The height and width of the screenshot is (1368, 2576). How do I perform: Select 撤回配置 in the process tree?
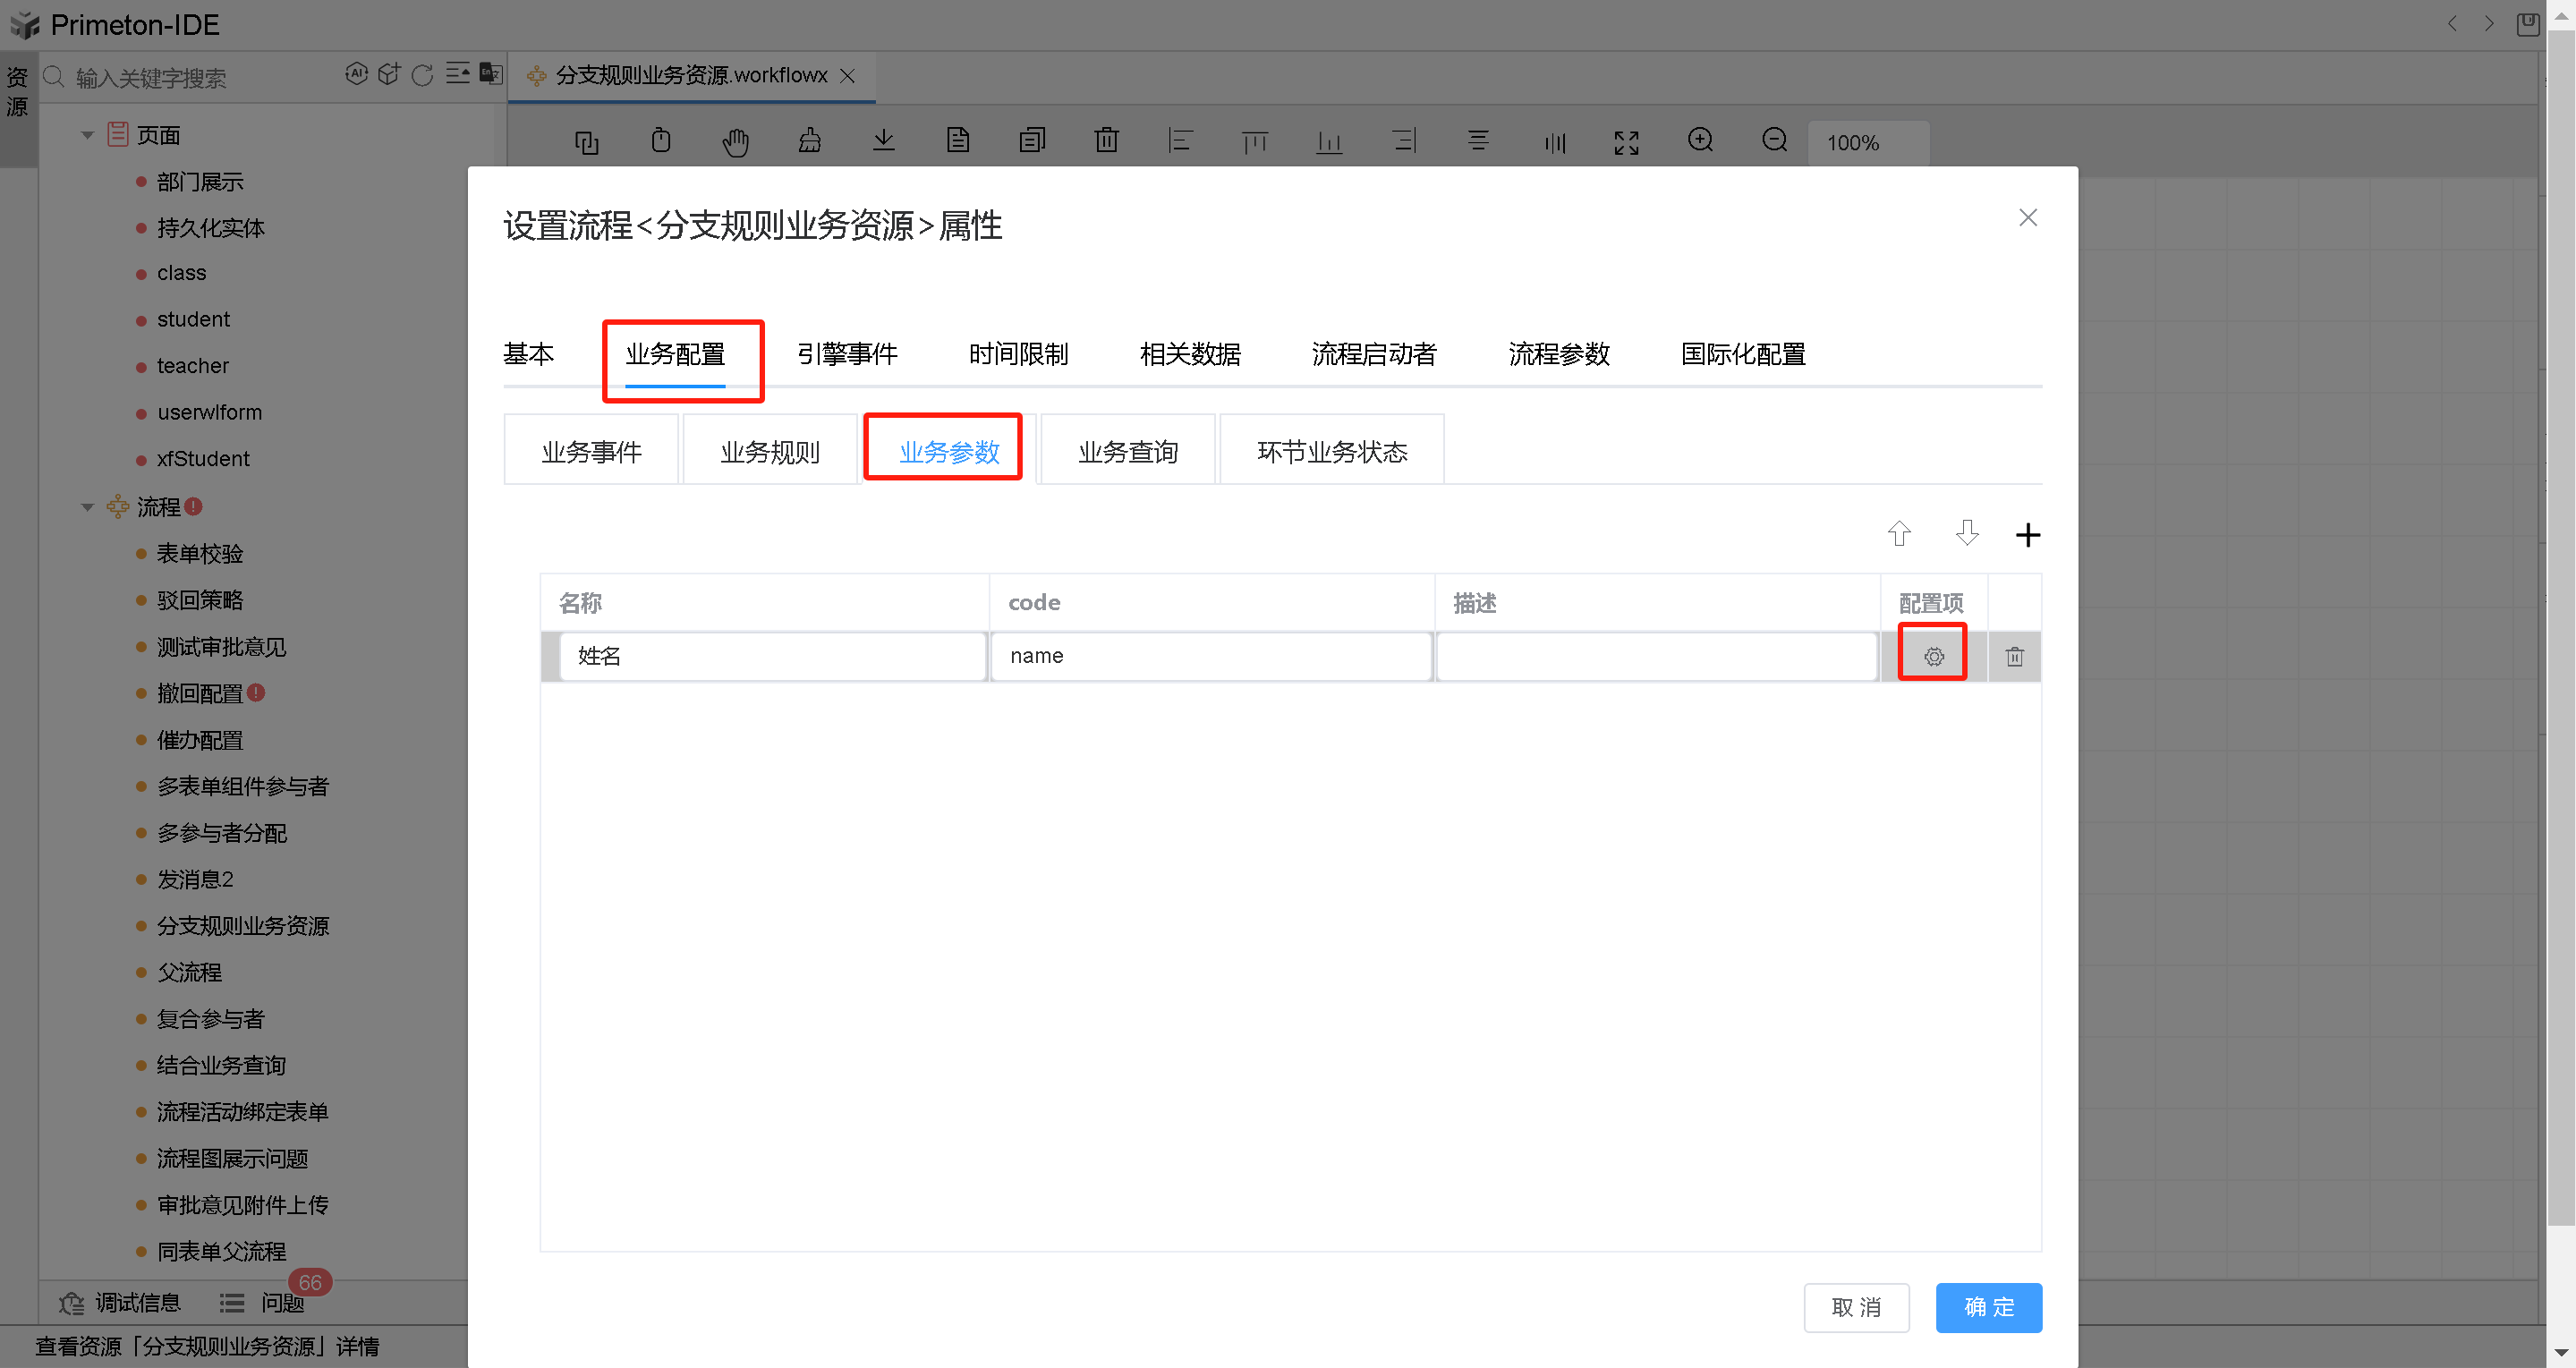(x=200, y=693)
